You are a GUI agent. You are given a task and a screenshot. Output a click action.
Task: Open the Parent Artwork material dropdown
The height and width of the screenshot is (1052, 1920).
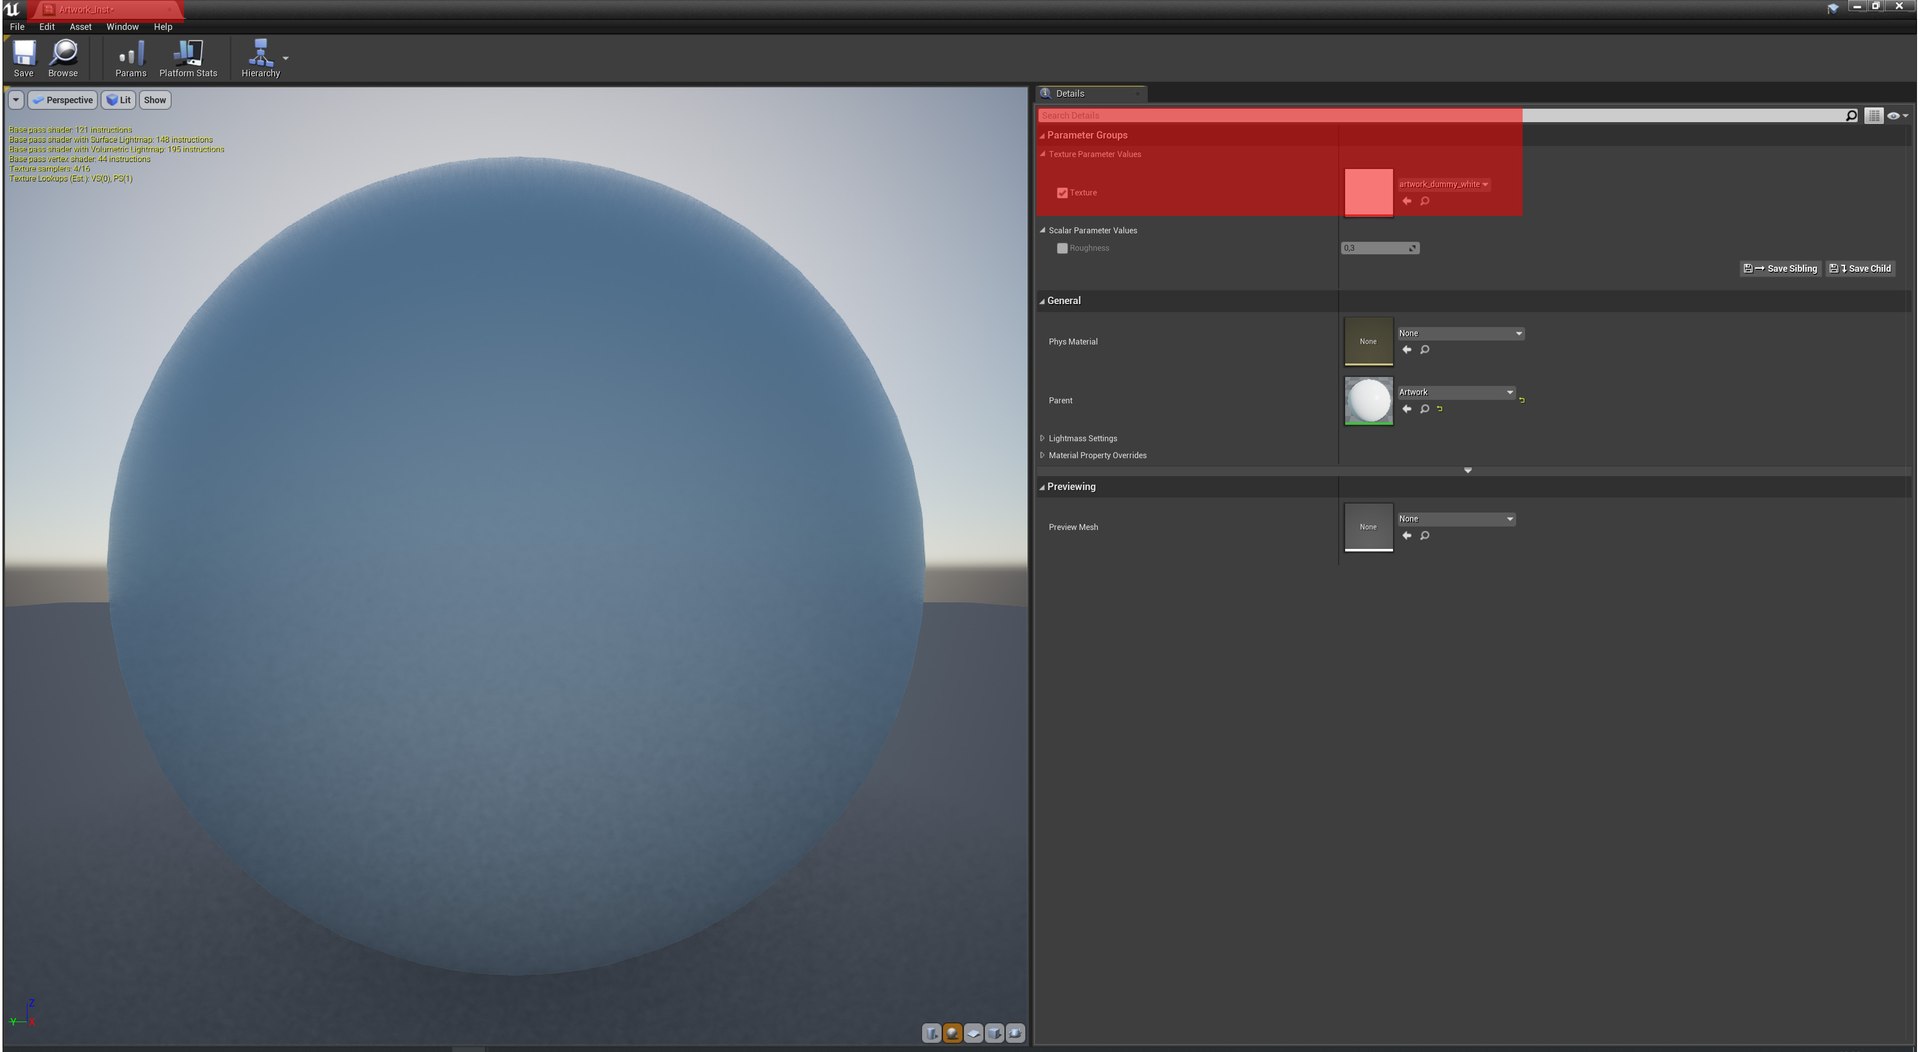click(1456, 392)
